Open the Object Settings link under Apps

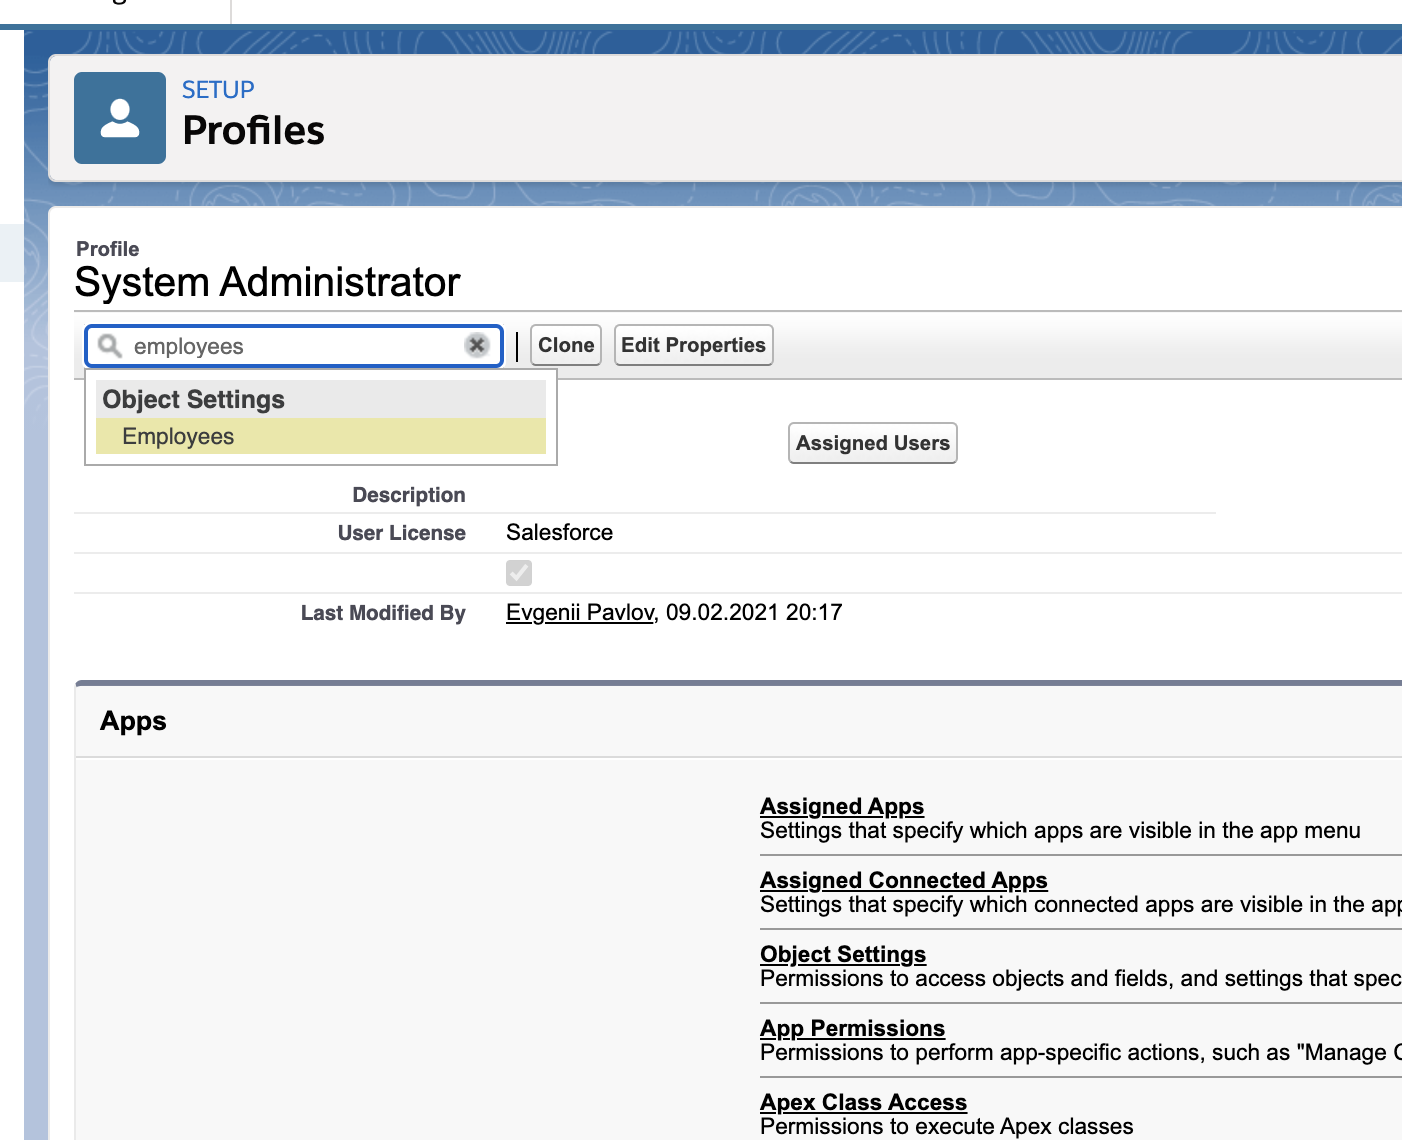click(842, 954)
